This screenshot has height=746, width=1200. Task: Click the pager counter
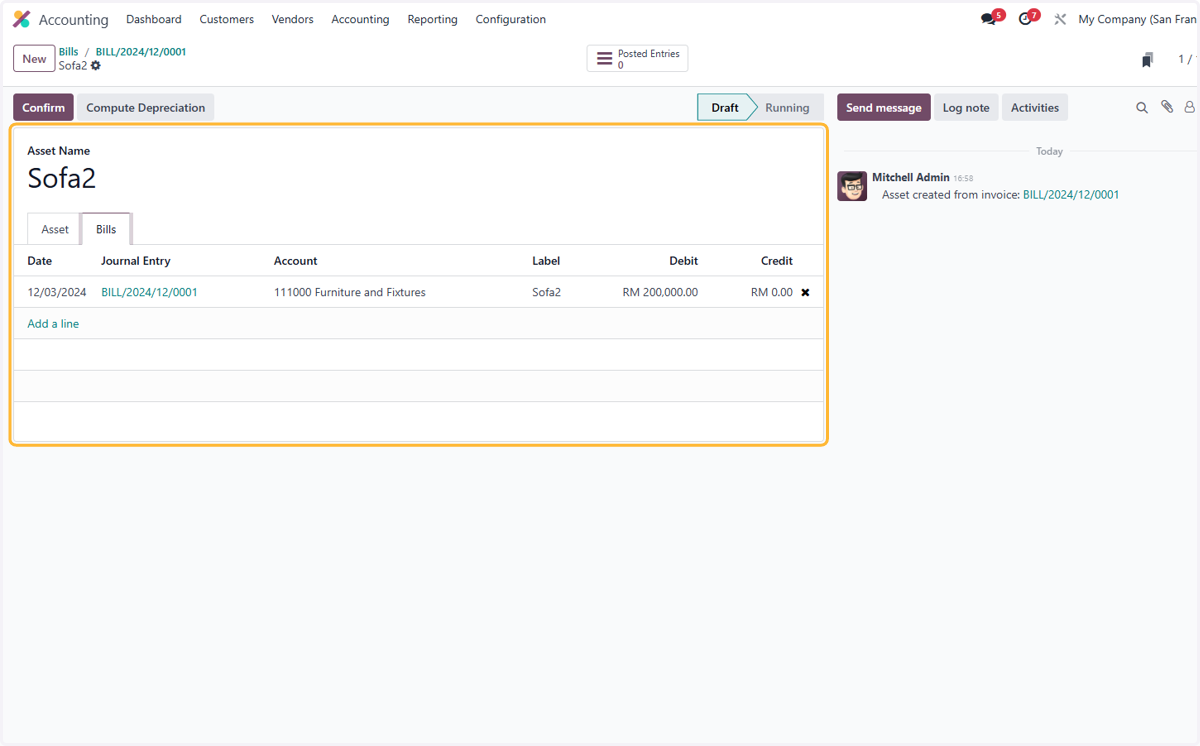1186,60
